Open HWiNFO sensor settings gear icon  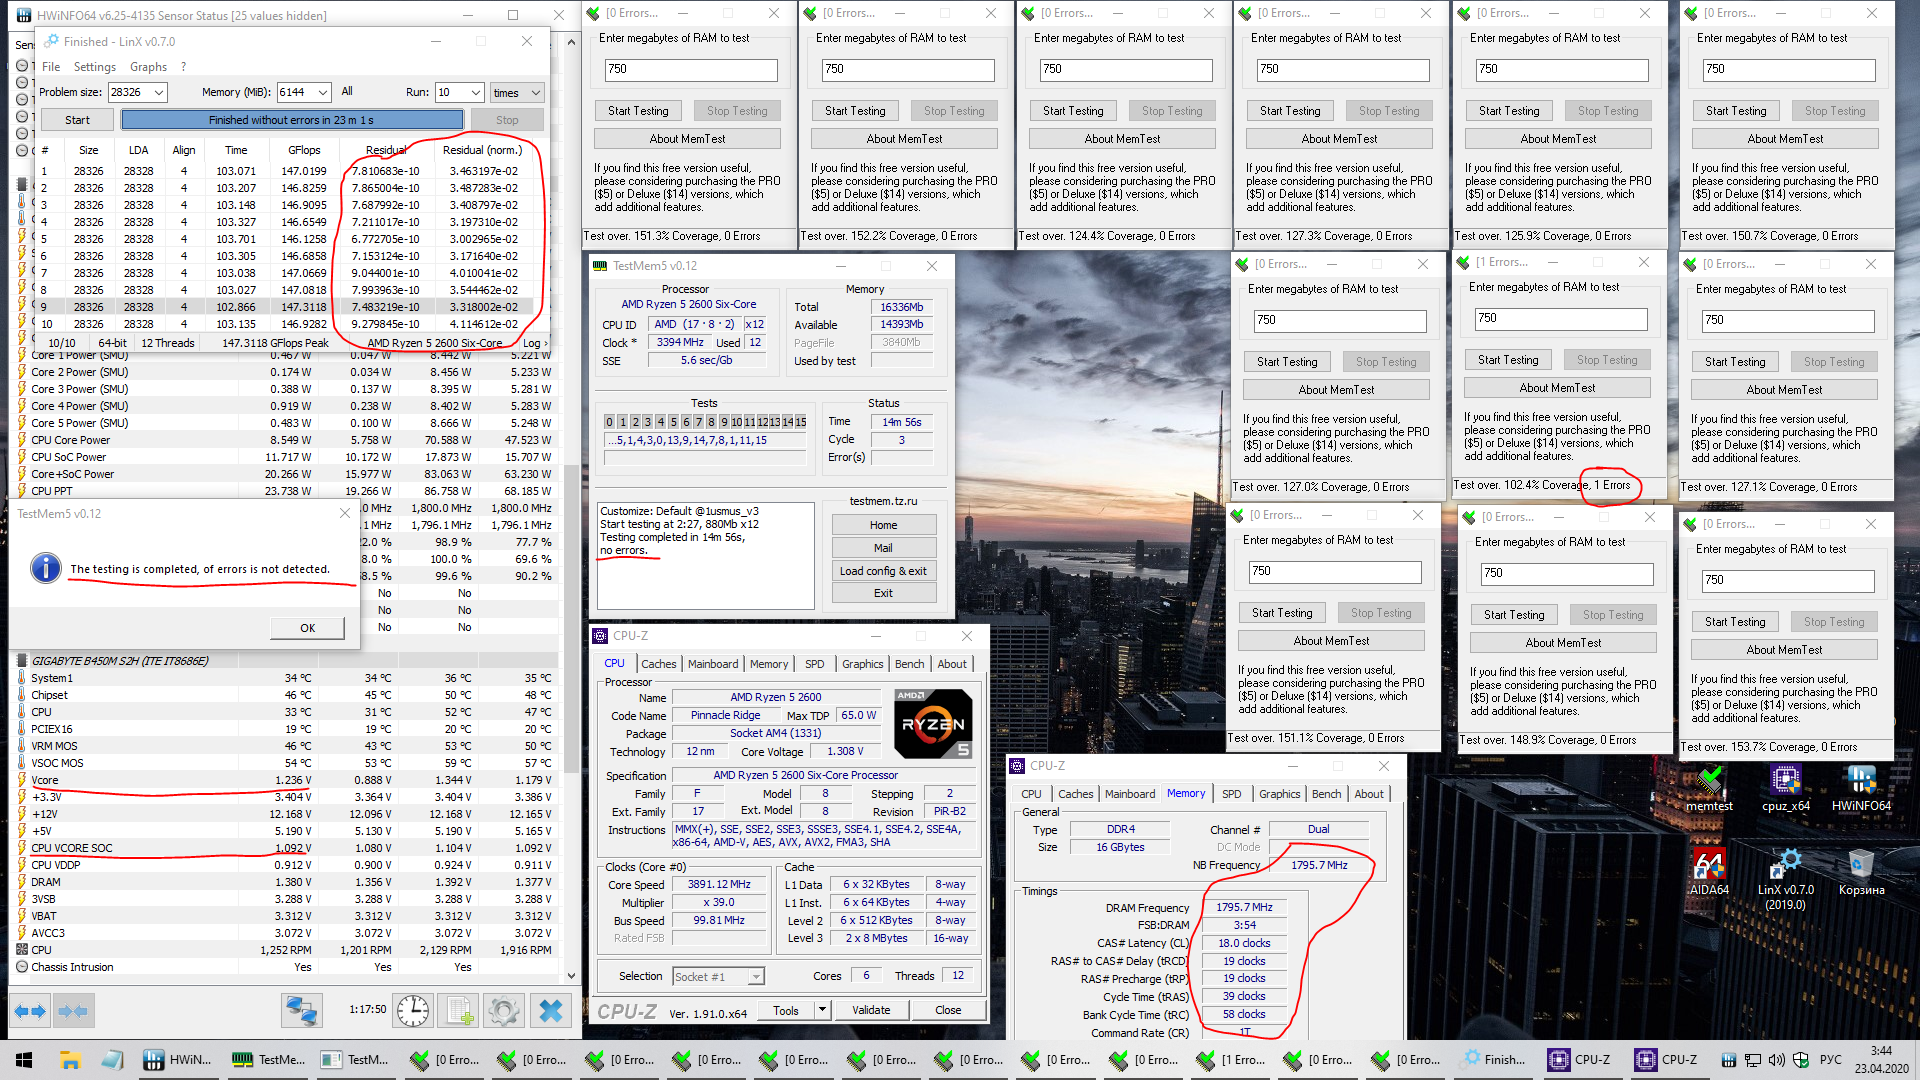pyautogui.click(x=504, y=1011)
